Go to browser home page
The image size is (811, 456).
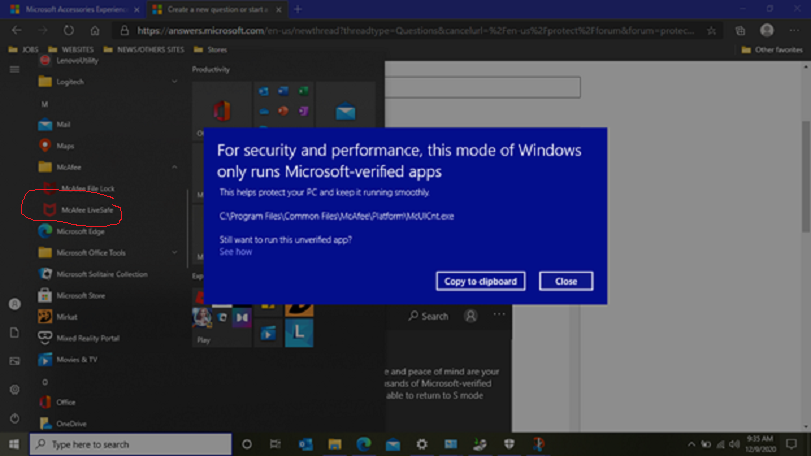coord(95,31)
